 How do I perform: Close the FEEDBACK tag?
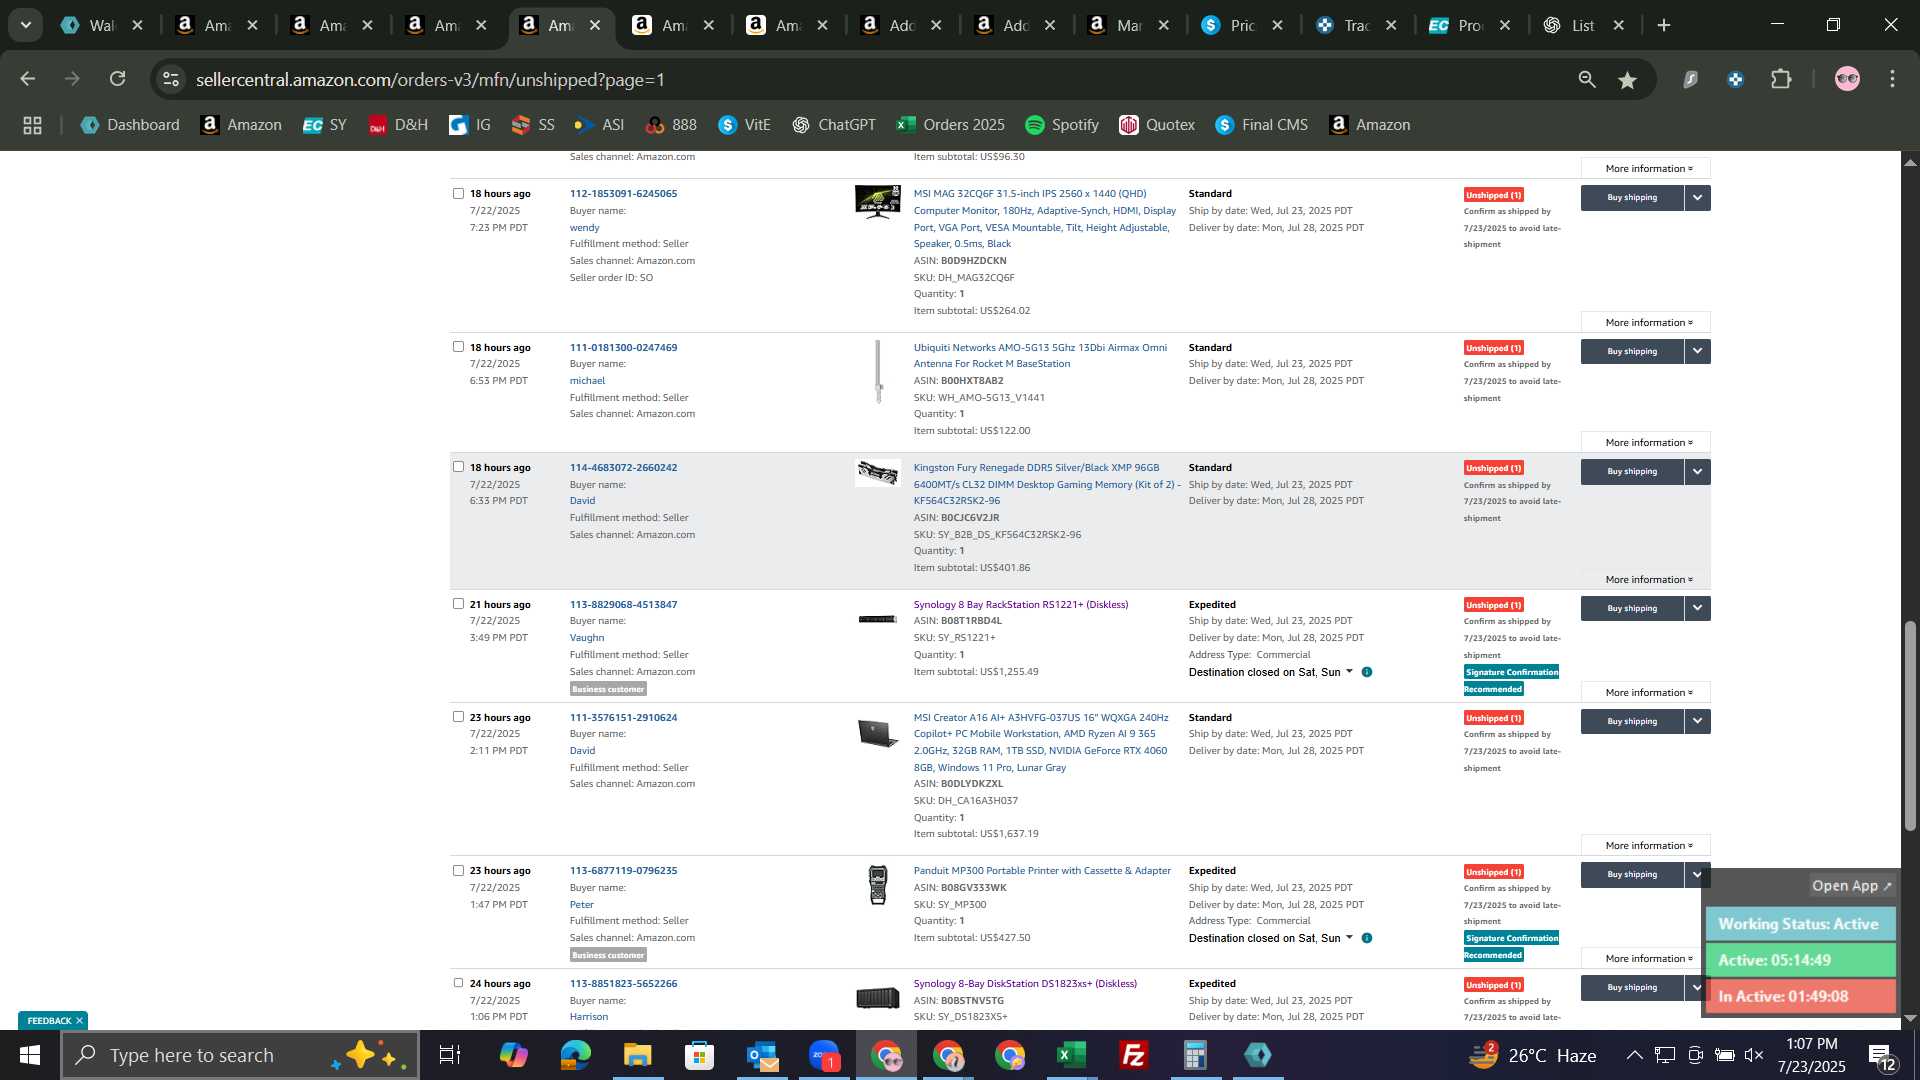click(x=79, y=1021)
